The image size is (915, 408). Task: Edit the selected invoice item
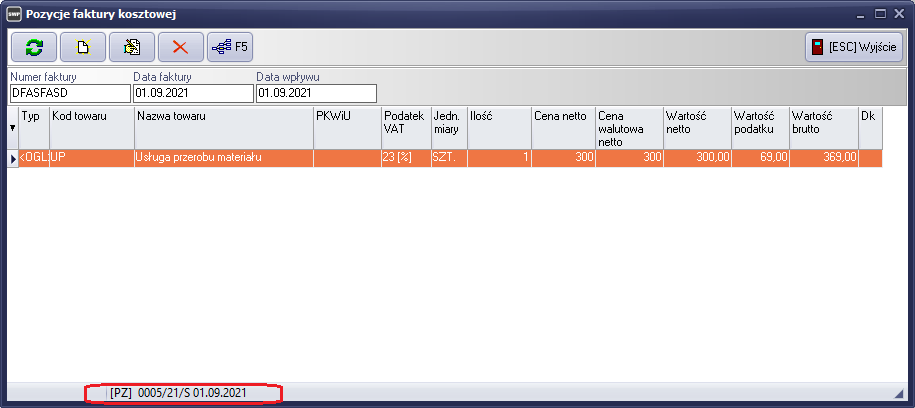[131, 47]
